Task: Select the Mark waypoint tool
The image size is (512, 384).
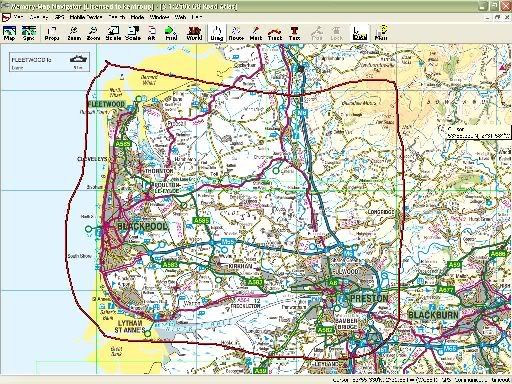Action: pyautogui.click(x=256, y=33)
